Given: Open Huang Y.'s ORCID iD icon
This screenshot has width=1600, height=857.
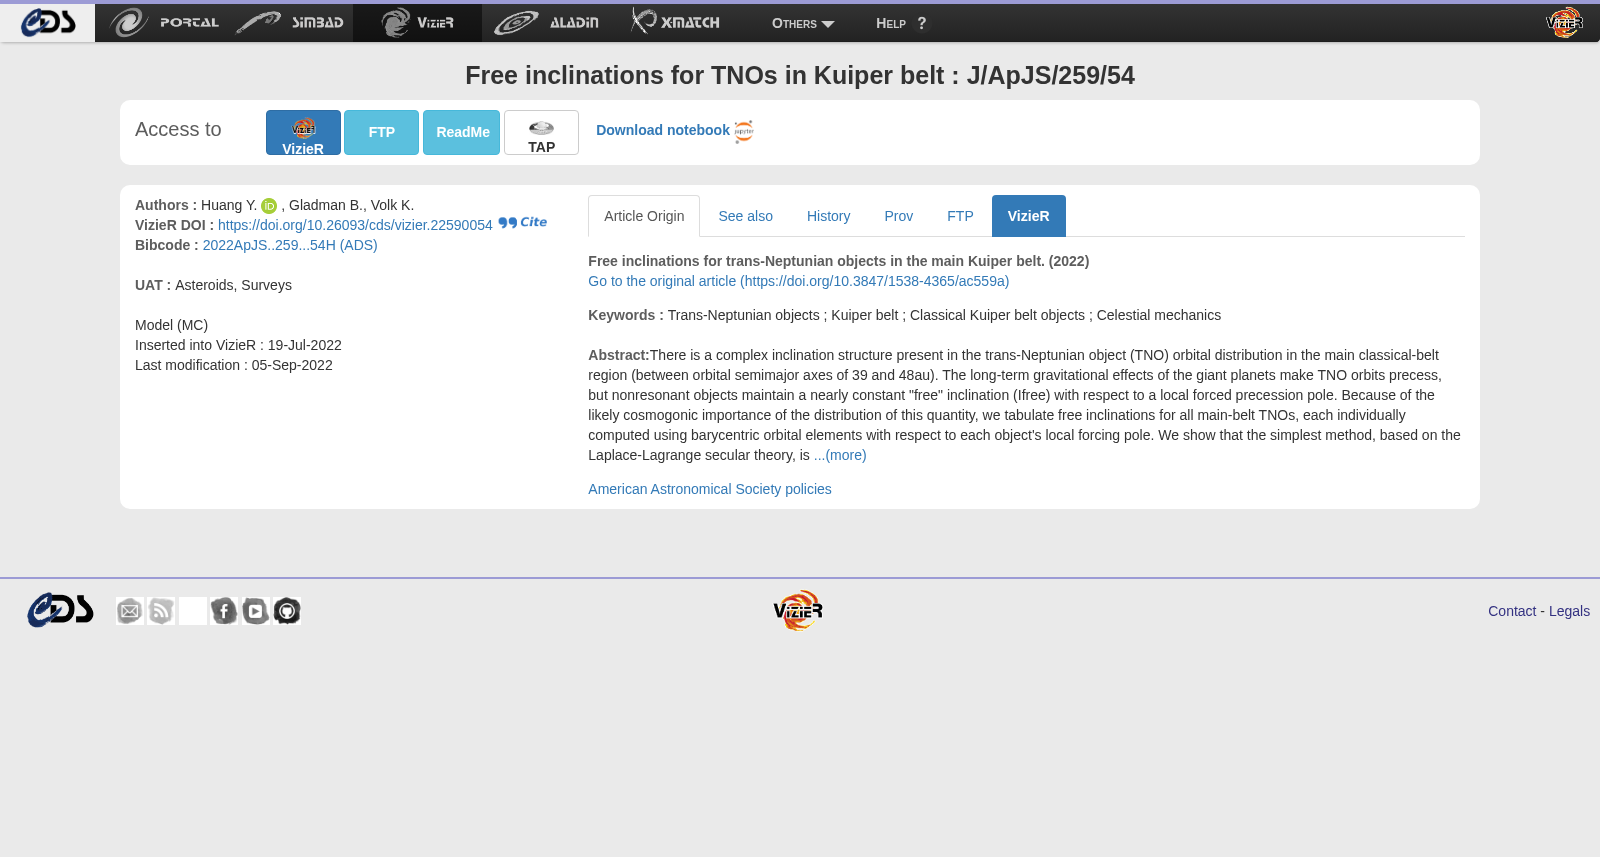Looking at the screenshot, I should [x=269, y=206].
